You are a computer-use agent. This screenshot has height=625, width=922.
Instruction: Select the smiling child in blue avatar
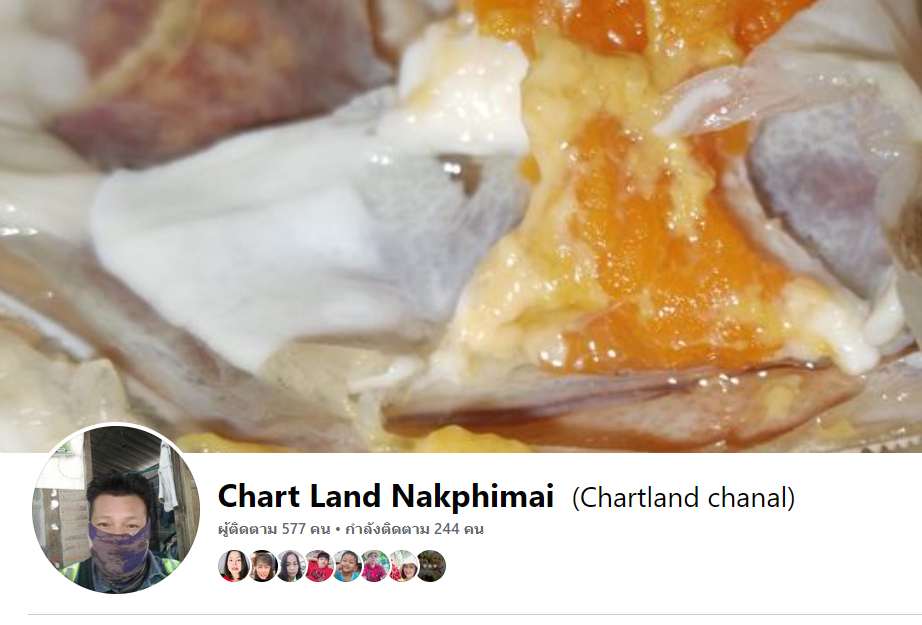(346, 566)
